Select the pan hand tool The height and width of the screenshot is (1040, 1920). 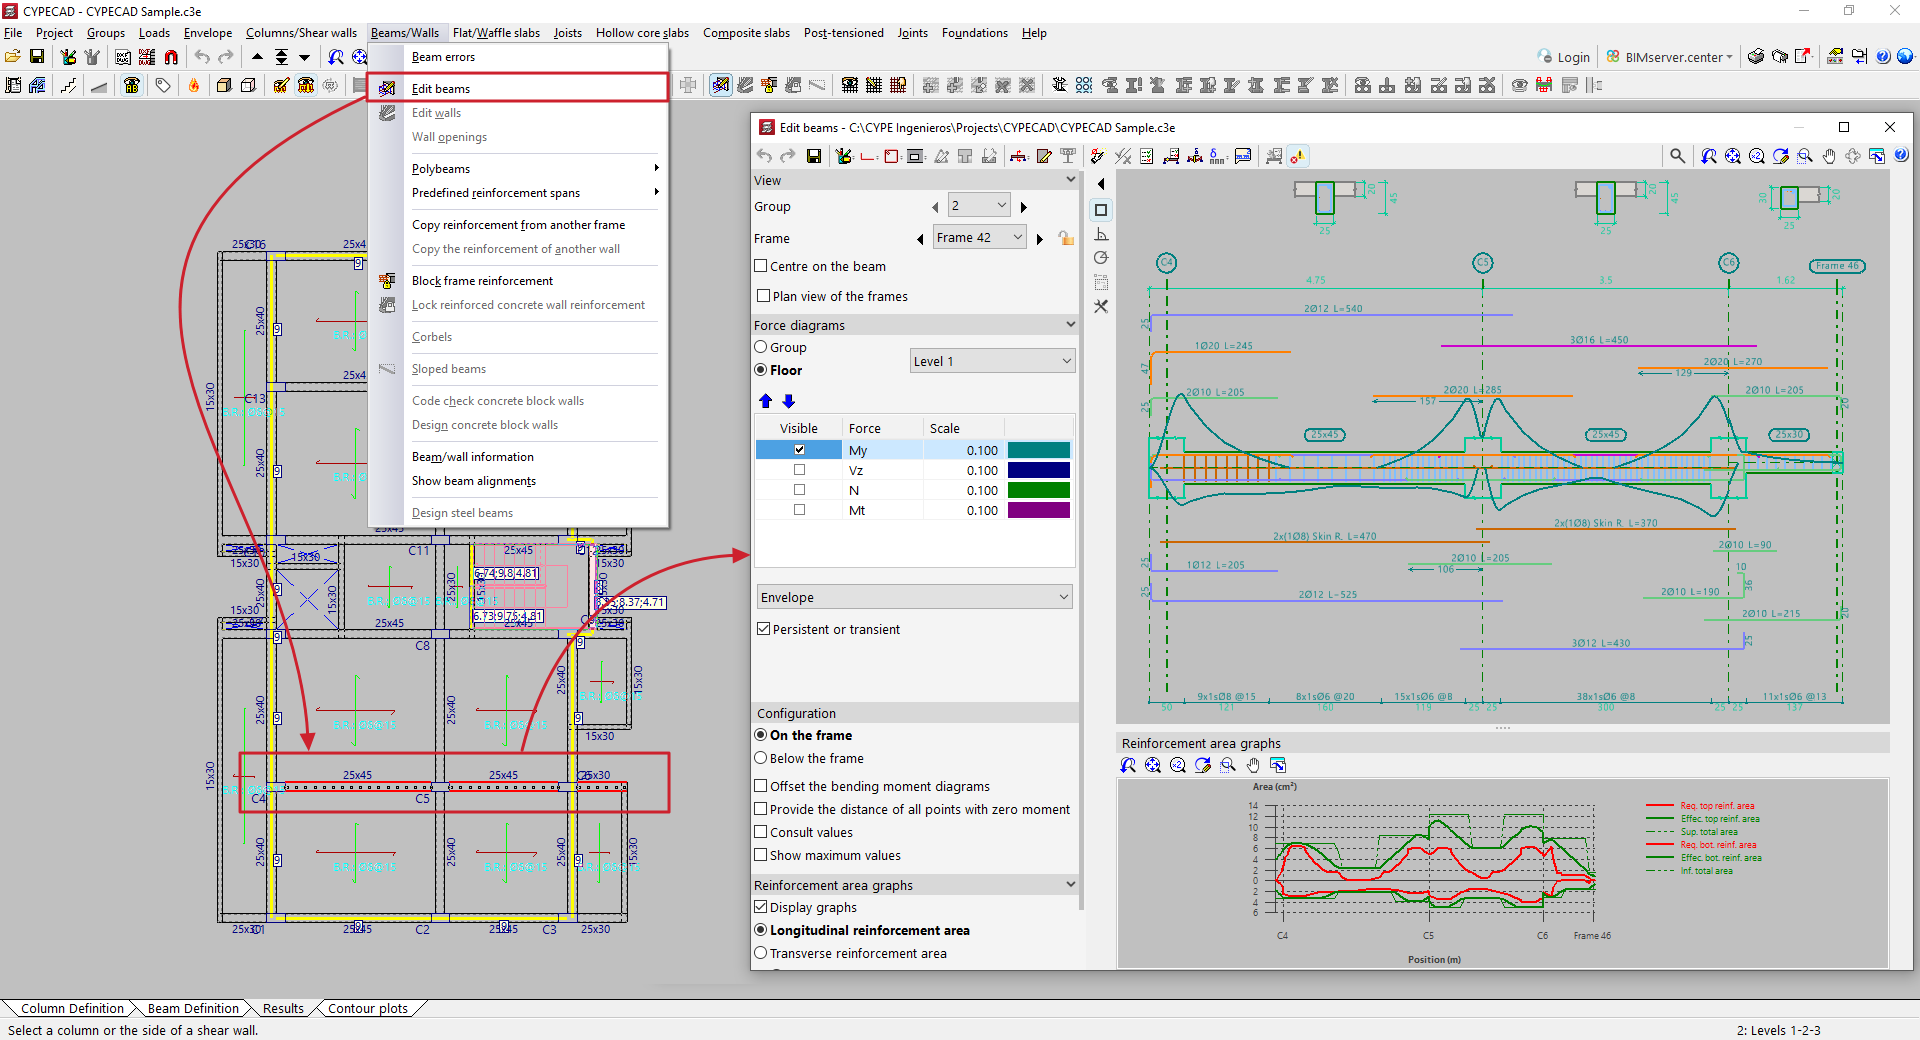point(1829,156)
